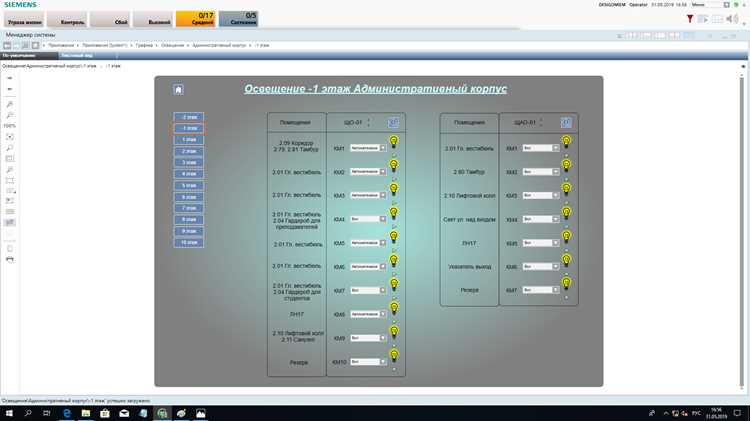The image size is (750, 421).
Task: Click the highlighted icon in the left toolbar
Action: [x=10, y=222]
